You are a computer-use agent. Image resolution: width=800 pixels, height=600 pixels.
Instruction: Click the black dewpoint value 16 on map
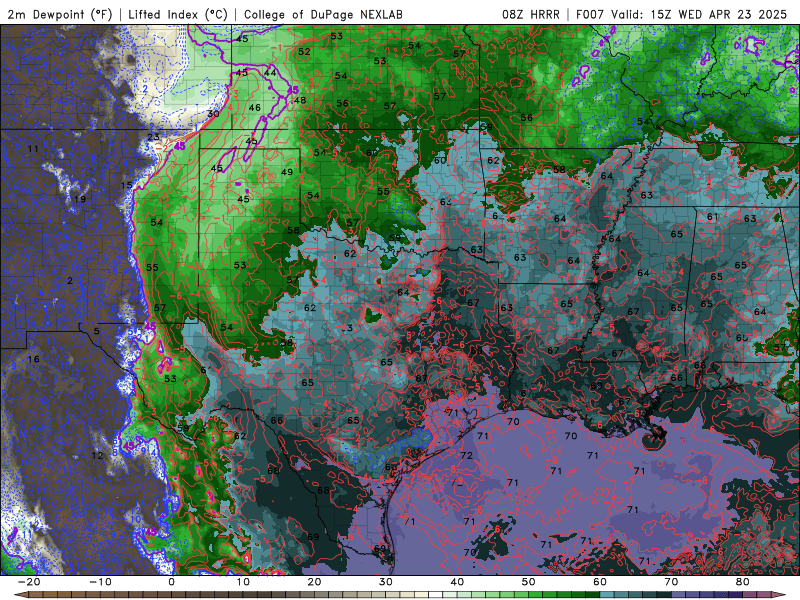click(x=33, y=359)
